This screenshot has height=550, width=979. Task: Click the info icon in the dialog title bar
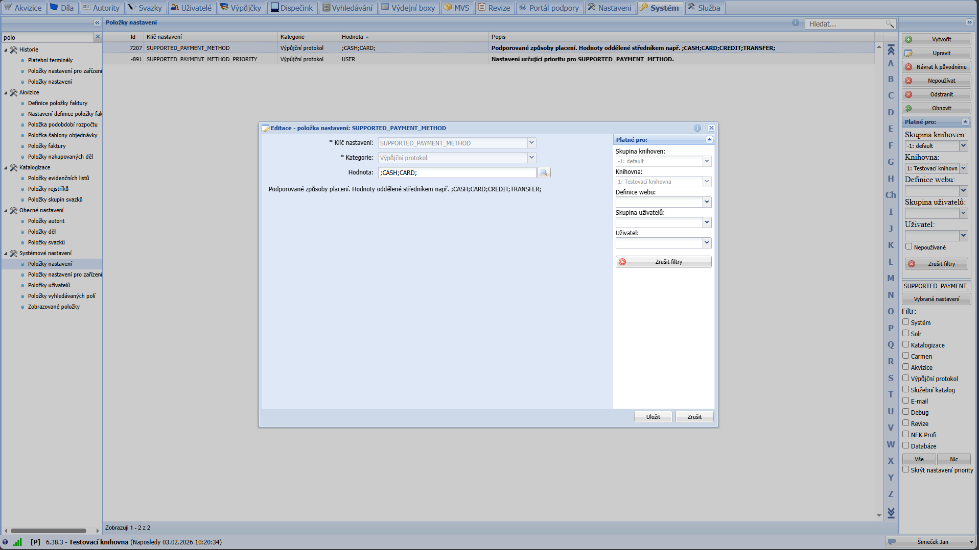coord(698,128)
